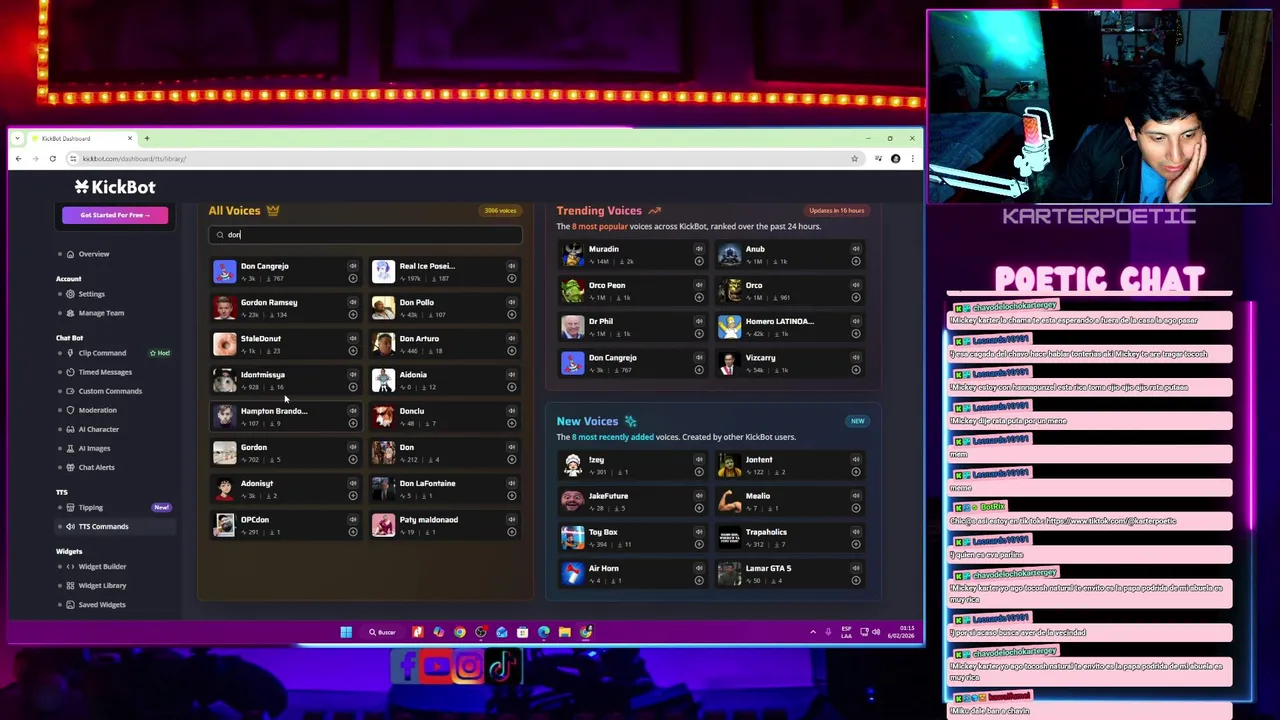Add the Anub trending voice
Viewport: 1280px width, 720px height.
coord(855,261)
